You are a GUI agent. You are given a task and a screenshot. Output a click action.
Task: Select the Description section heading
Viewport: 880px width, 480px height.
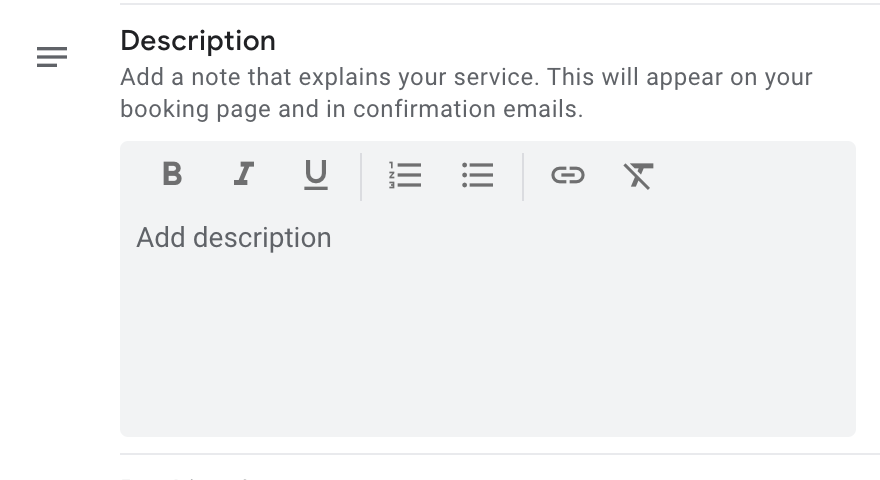coord(198,41)
